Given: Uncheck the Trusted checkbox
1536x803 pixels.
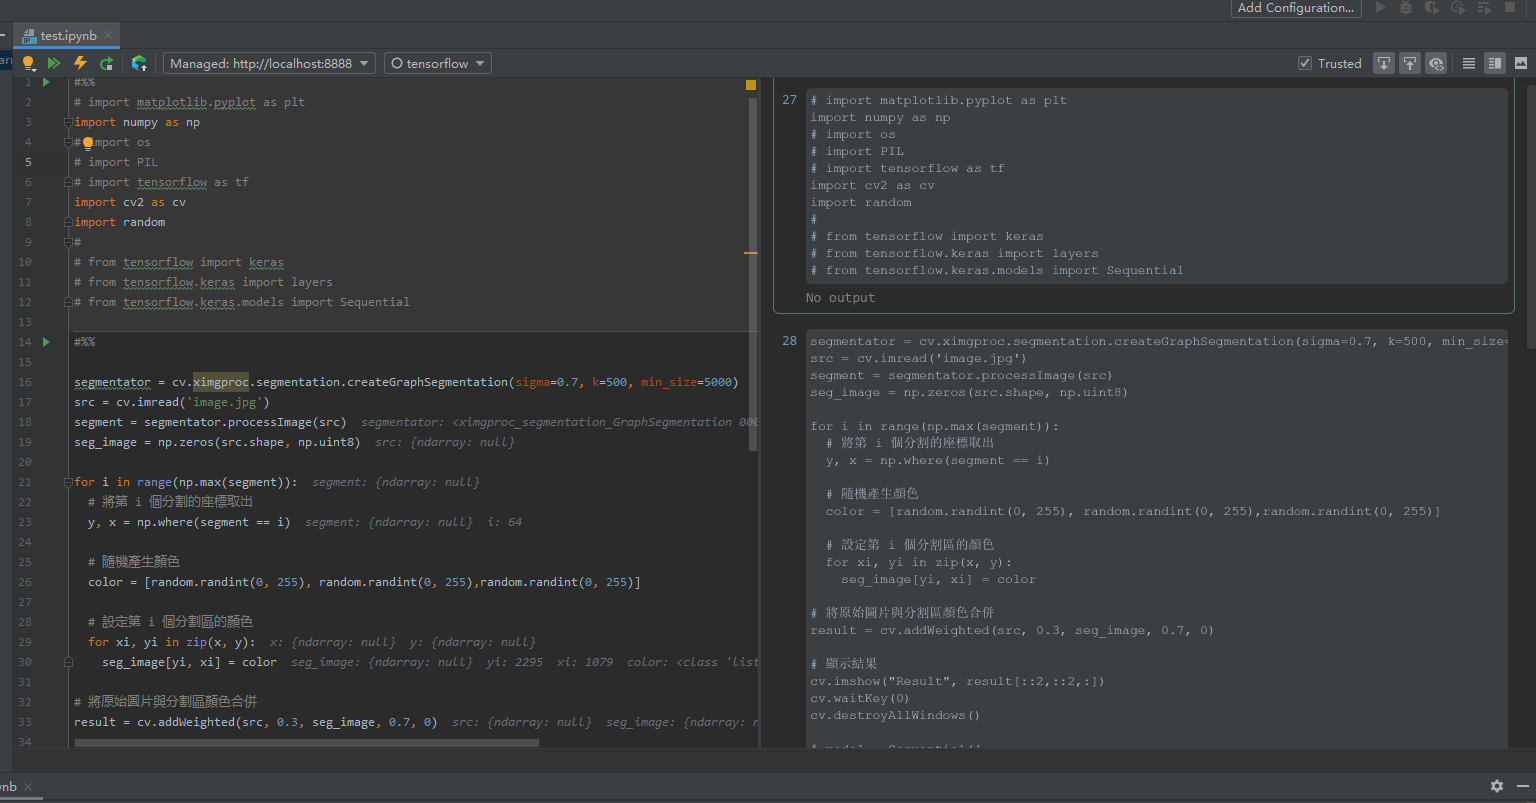Looking at the screenshot, I should [1305, 63].
